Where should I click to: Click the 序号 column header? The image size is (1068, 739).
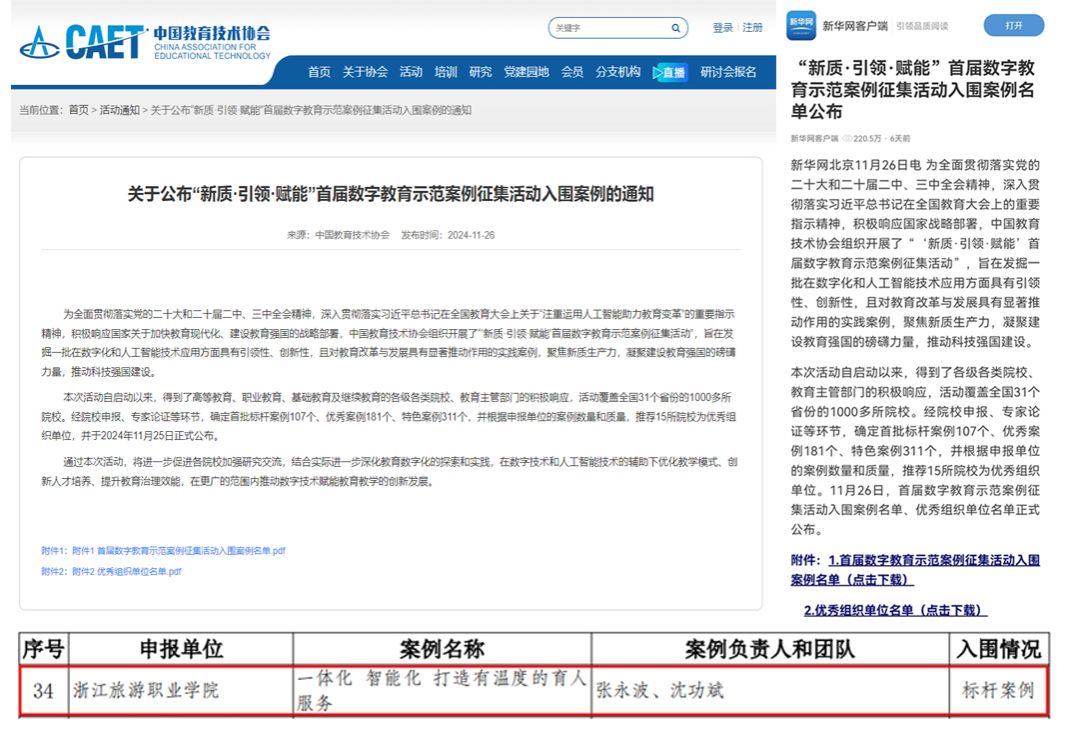[44, 648]
